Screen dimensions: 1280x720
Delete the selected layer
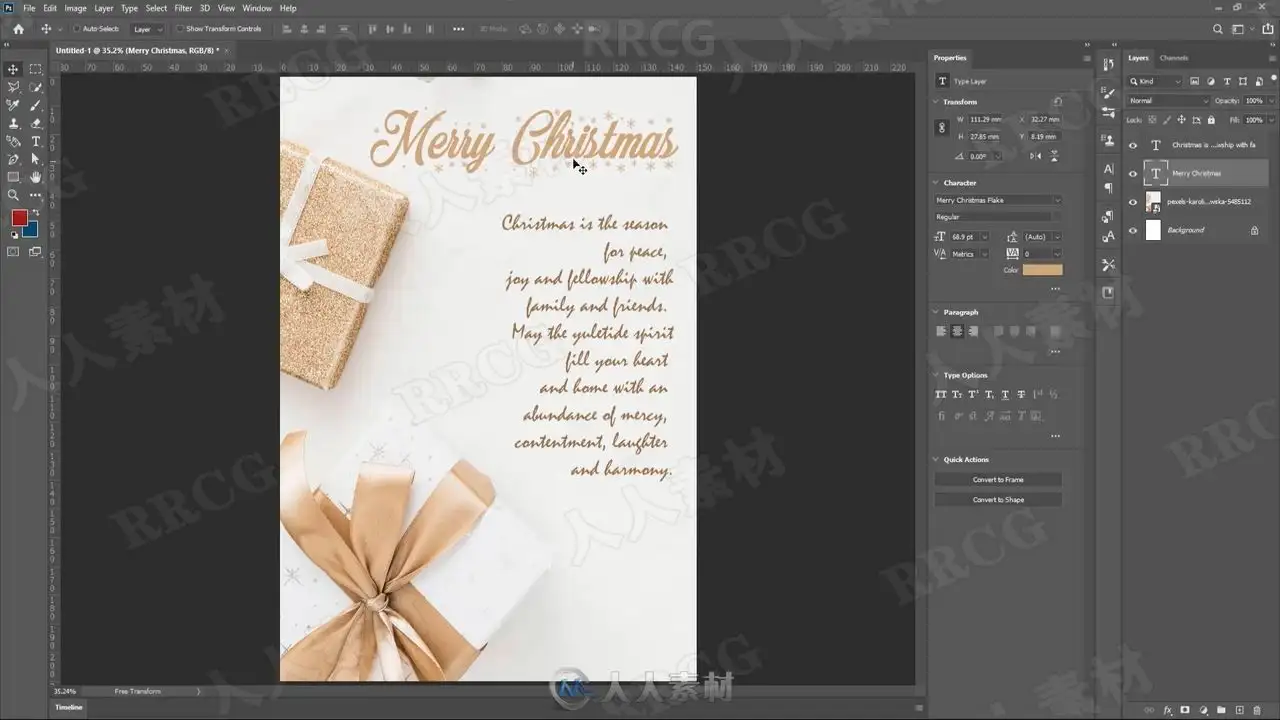click(x=1257, y=710)
